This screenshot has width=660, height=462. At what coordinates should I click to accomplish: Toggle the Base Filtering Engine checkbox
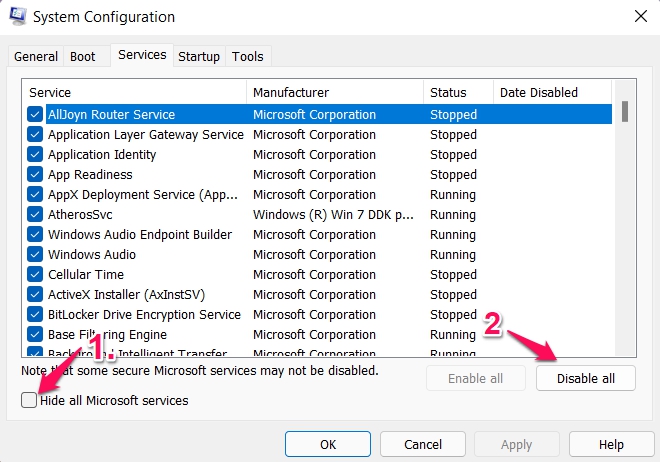point(35,335)
